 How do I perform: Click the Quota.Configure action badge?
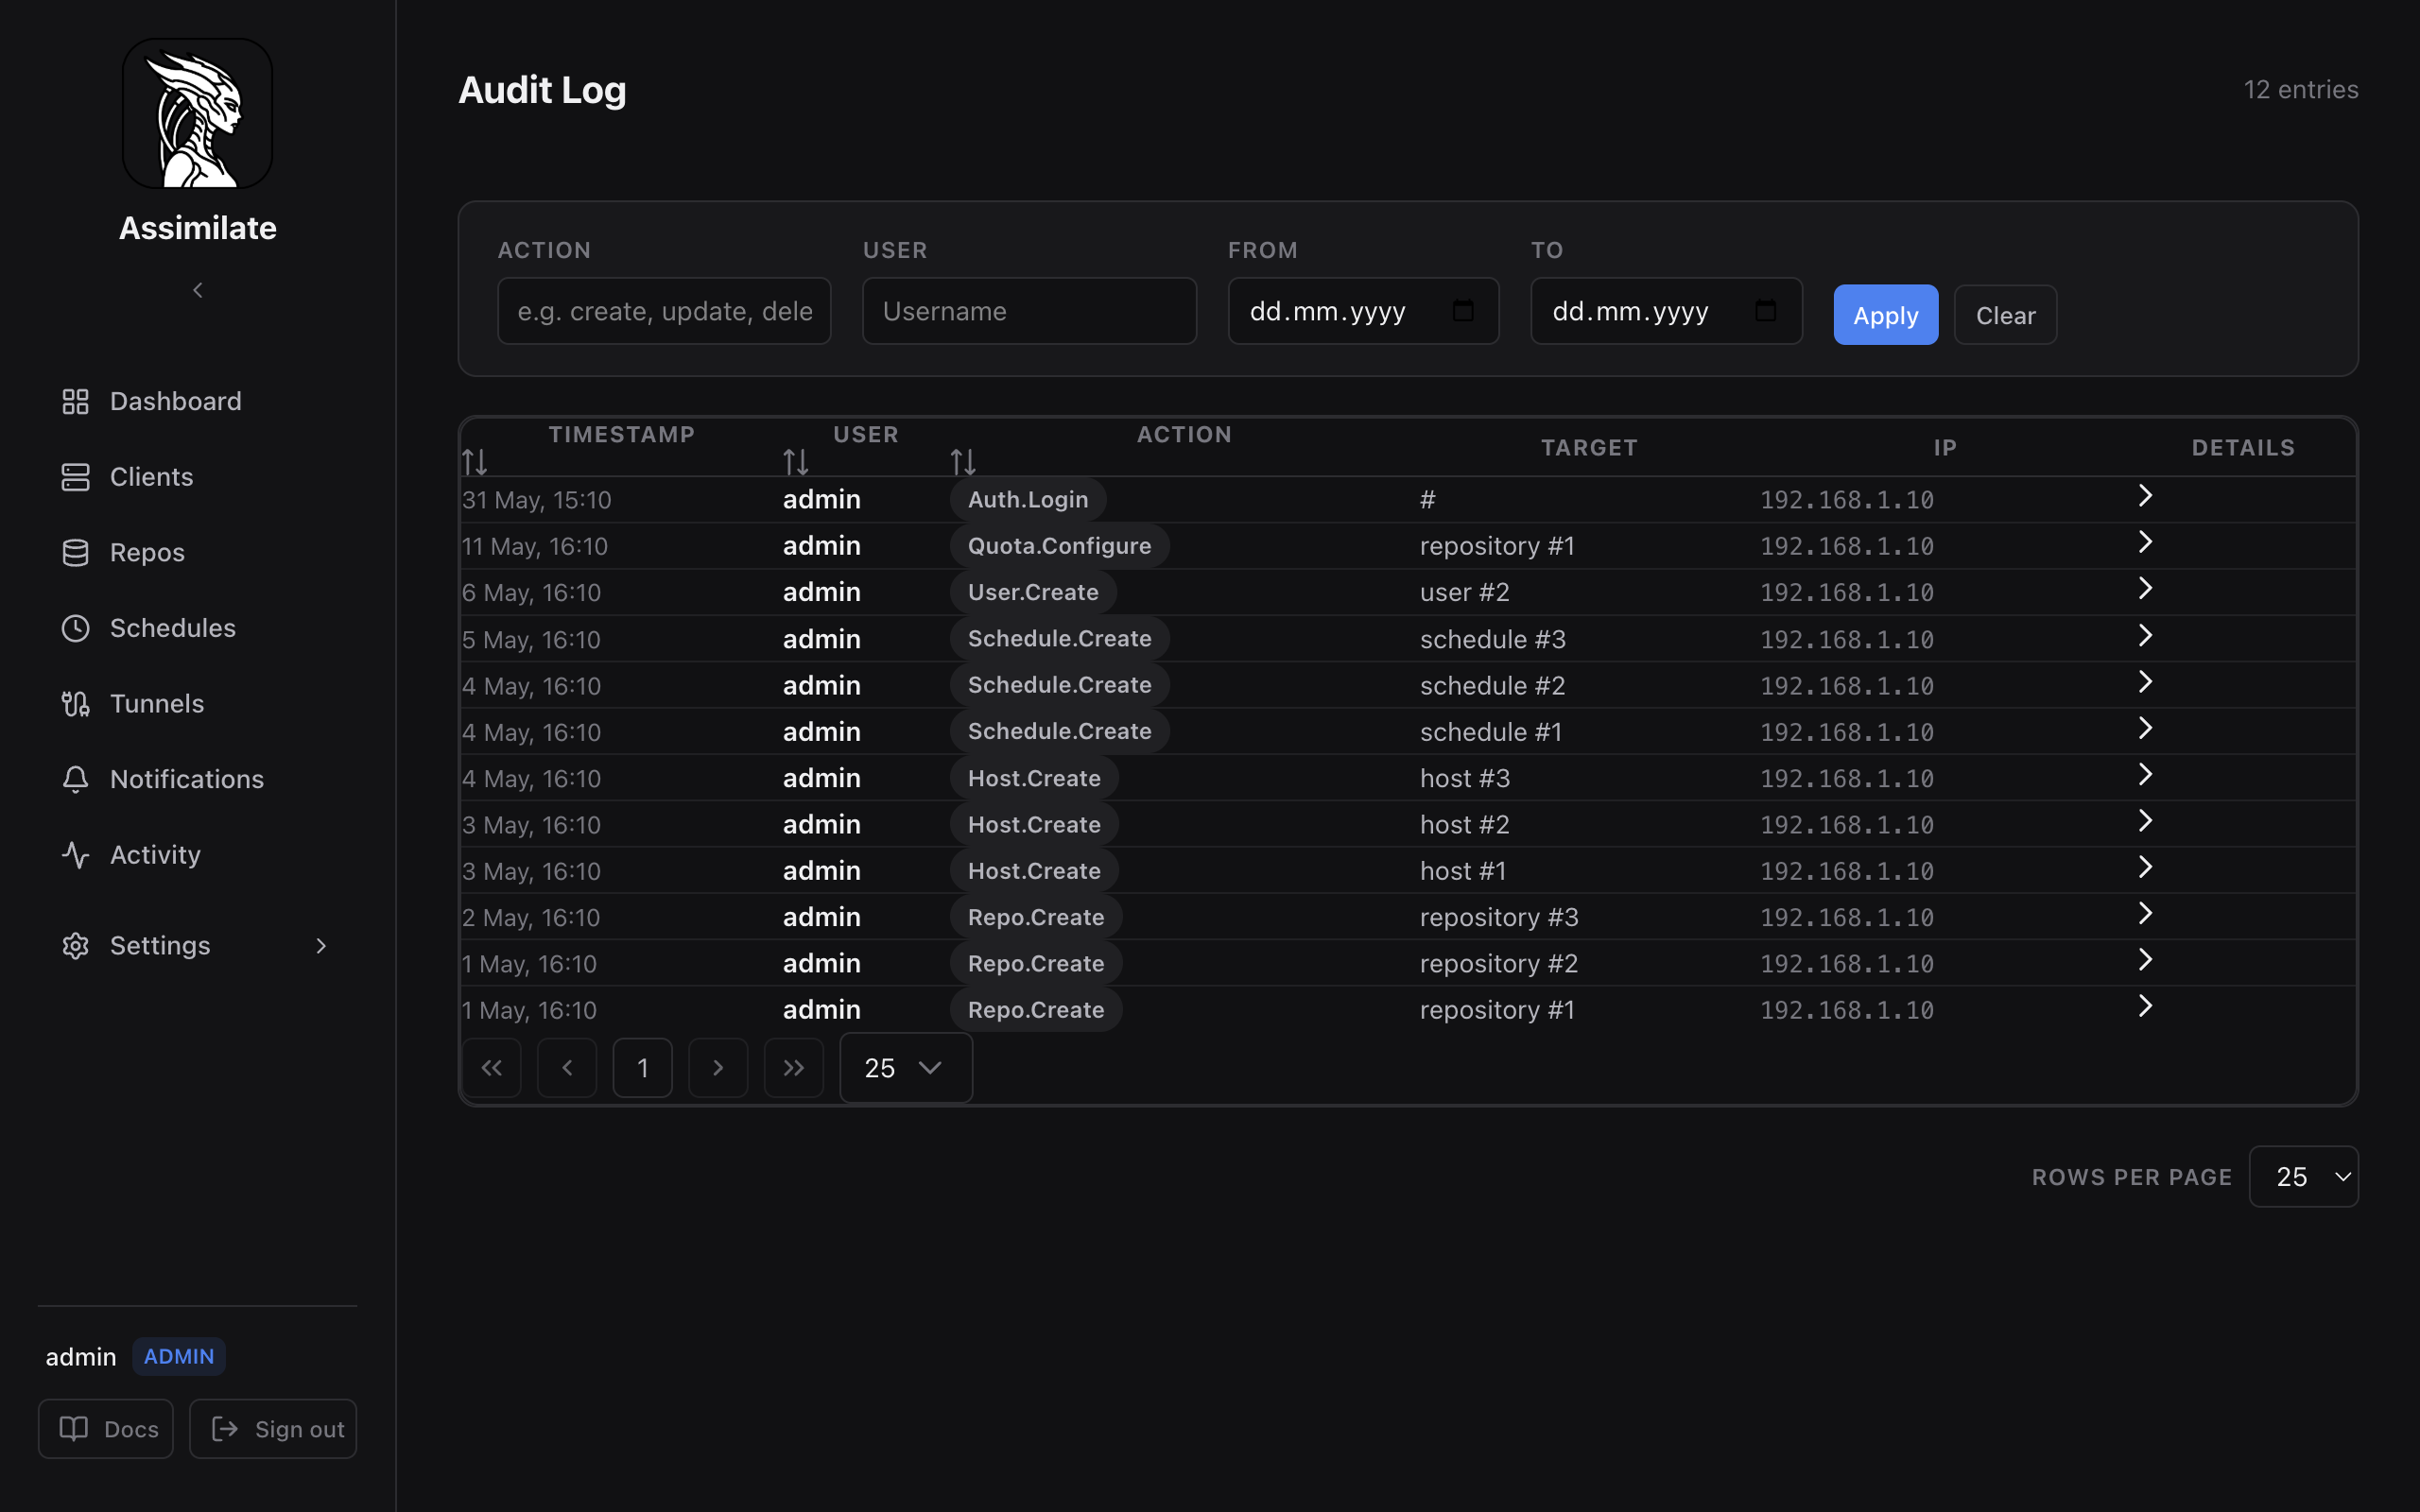pyautogui.click(x=1060, y=546)
